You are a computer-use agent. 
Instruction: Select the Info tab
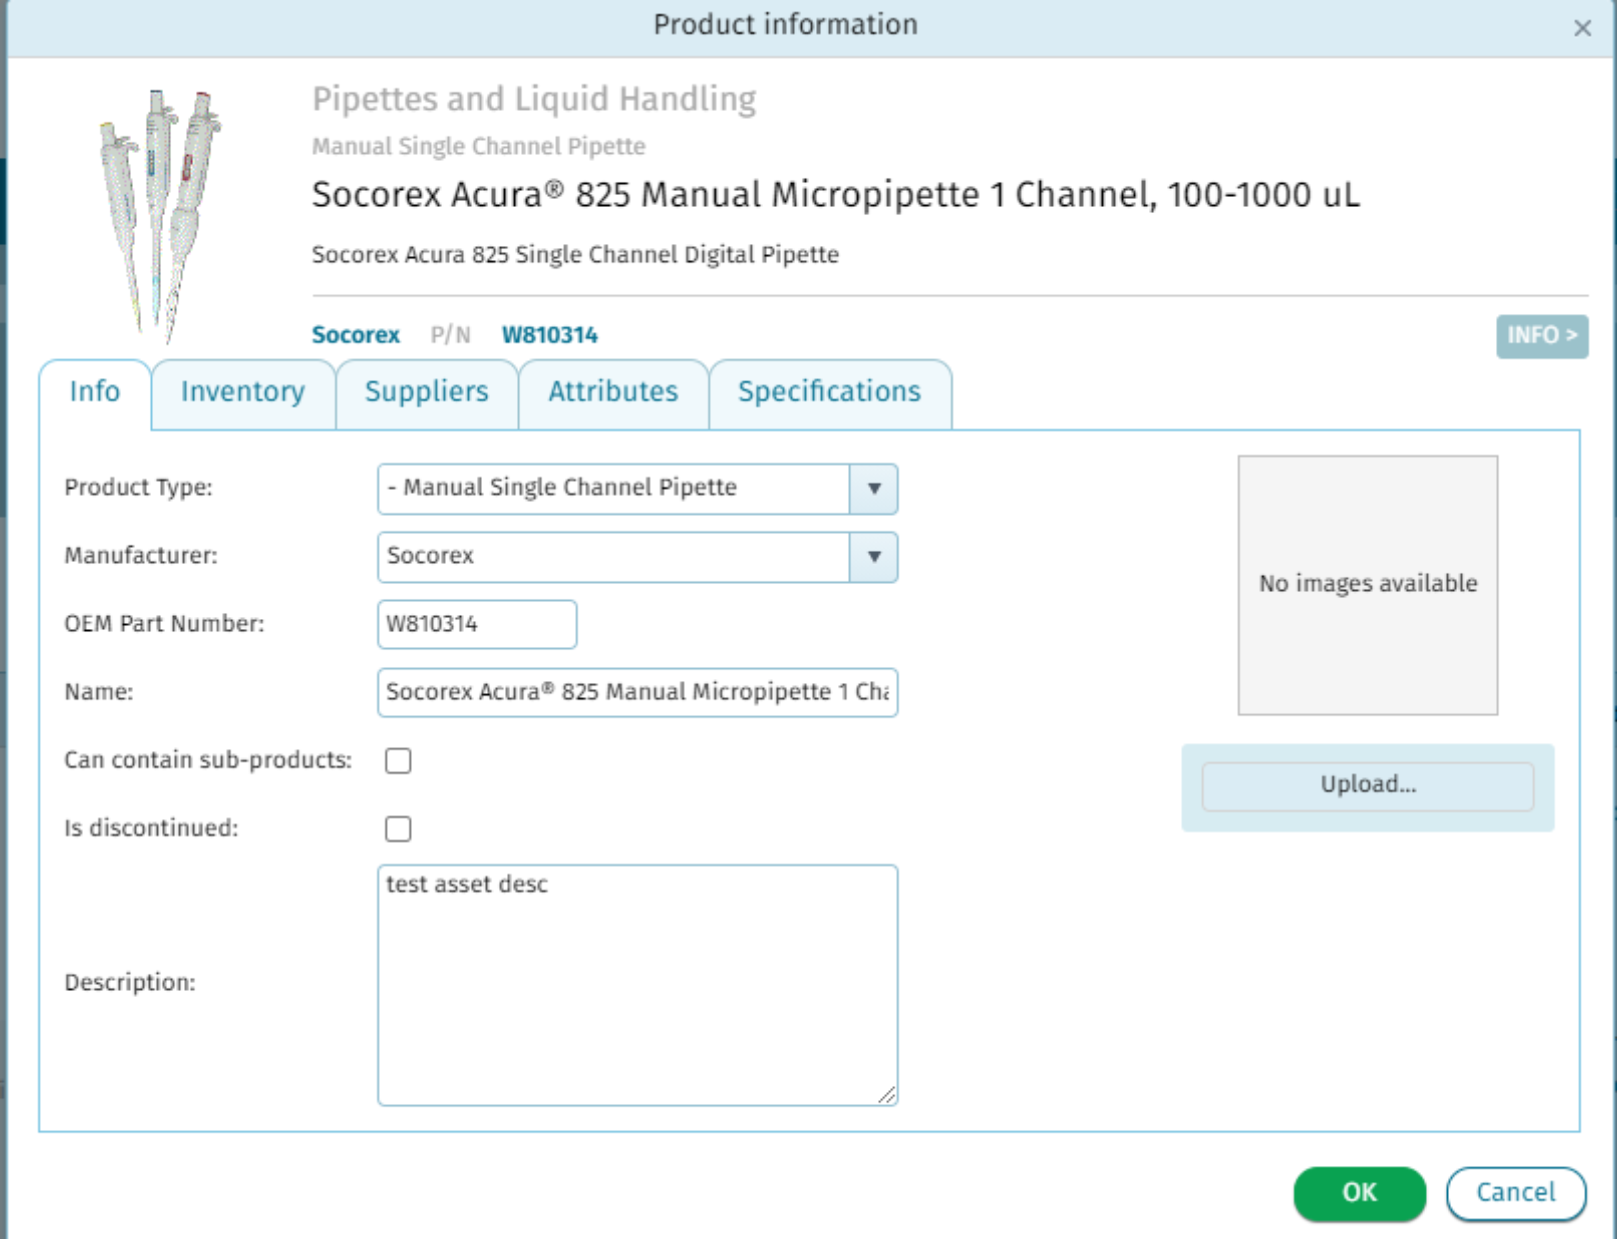point(95,393)
